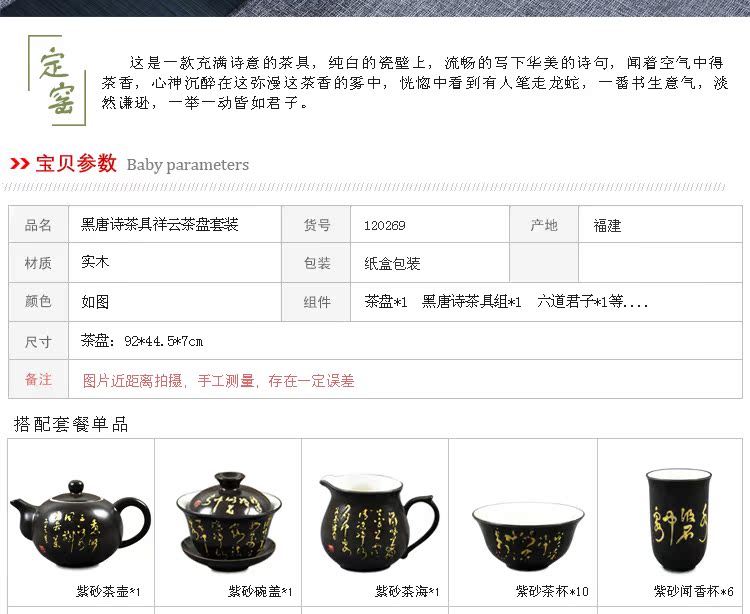Click the red remark text about measurement error
The height and width of the screenshot is (614, 750).
point(219,381)
